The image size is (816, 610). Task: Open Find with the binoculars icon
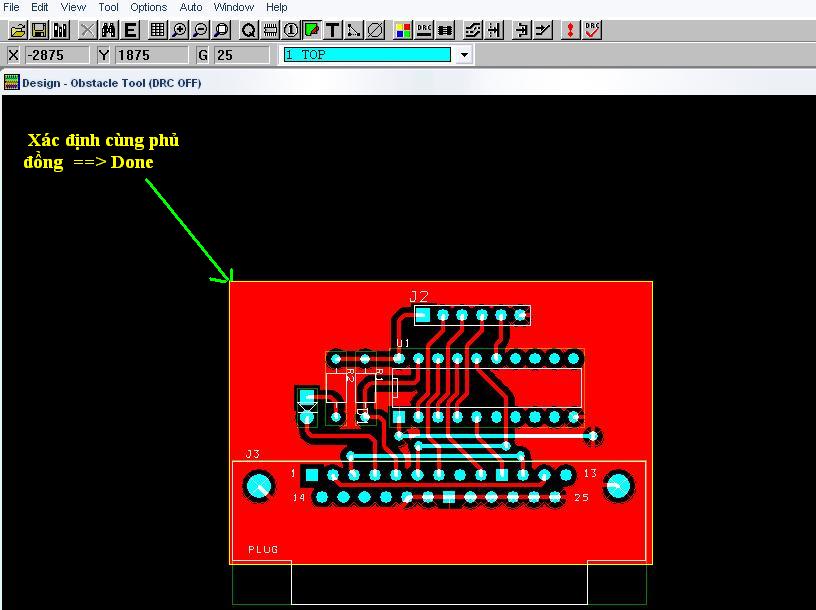109,31
